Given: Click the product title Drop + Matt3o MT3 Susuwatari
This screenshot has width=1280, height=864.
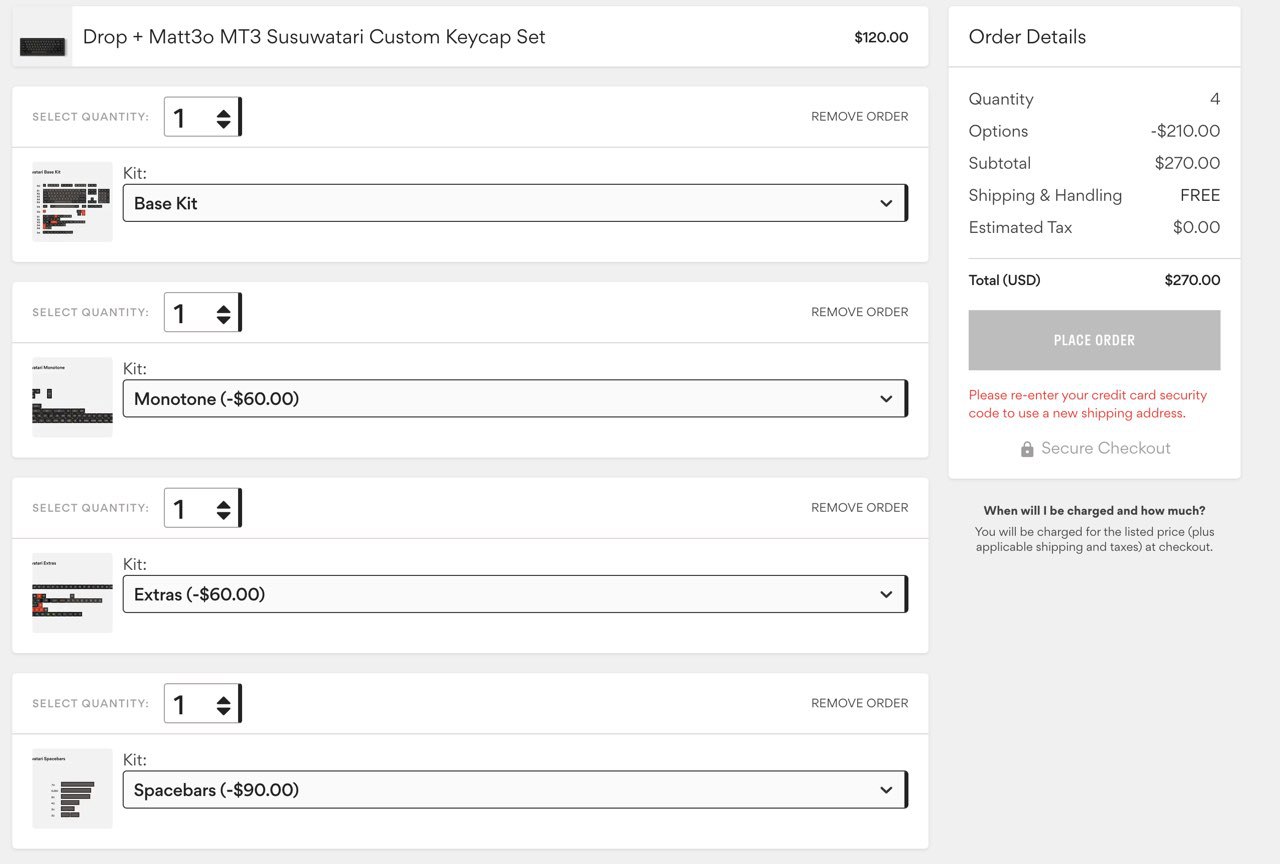Looking at the screenshot, I should [x=314, y=37].
